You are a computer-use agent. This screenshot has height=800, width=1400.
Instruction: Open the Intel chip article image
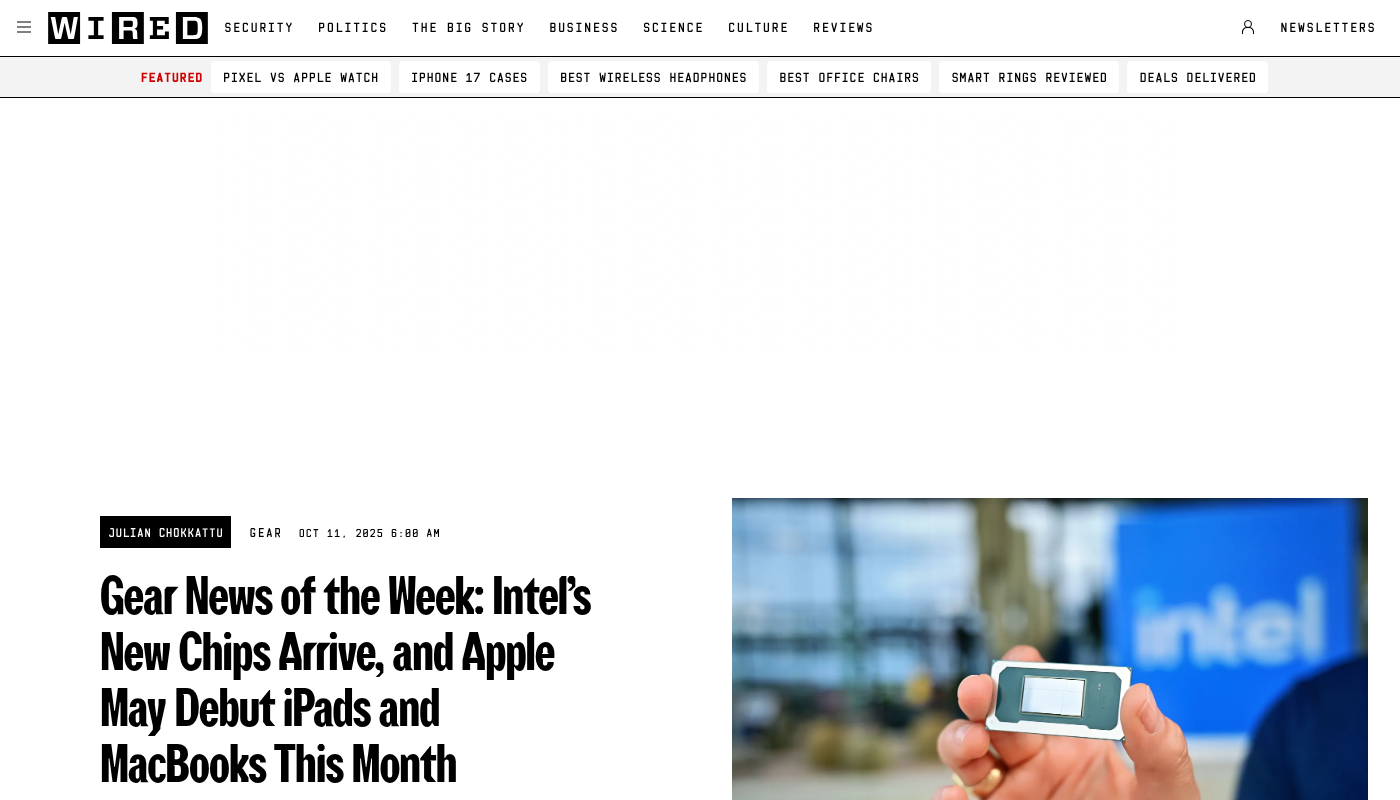(1050, 649)
